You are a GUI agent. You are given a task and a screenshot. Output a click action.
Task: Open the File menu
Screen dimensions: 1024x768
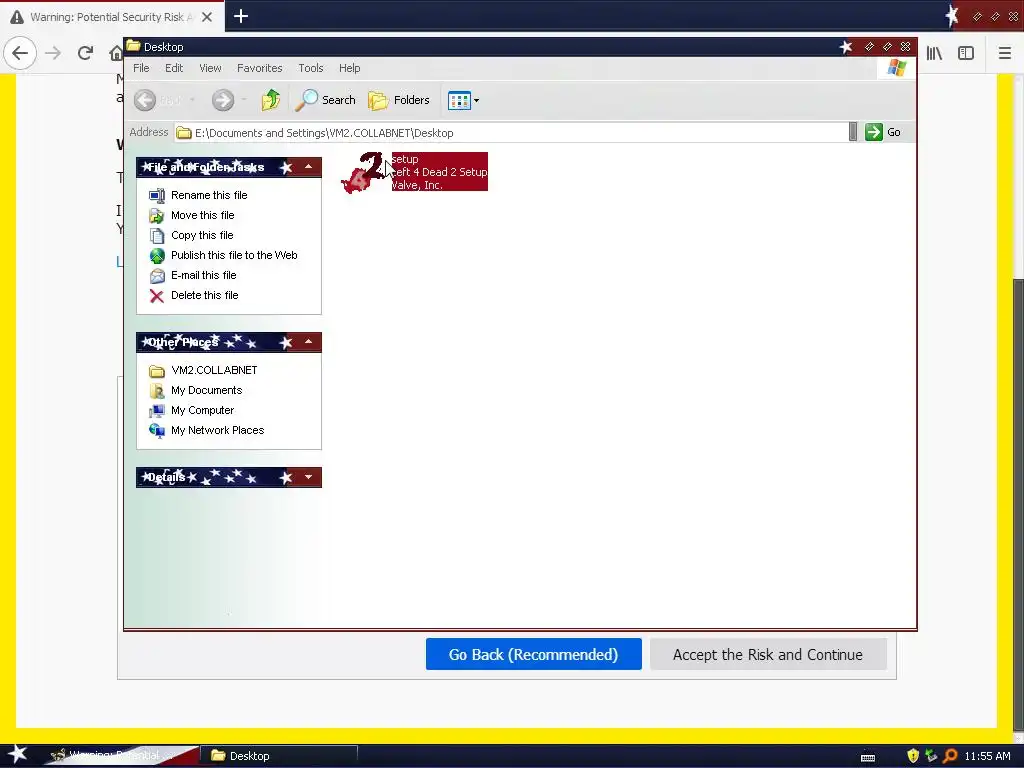pos(141,68)
